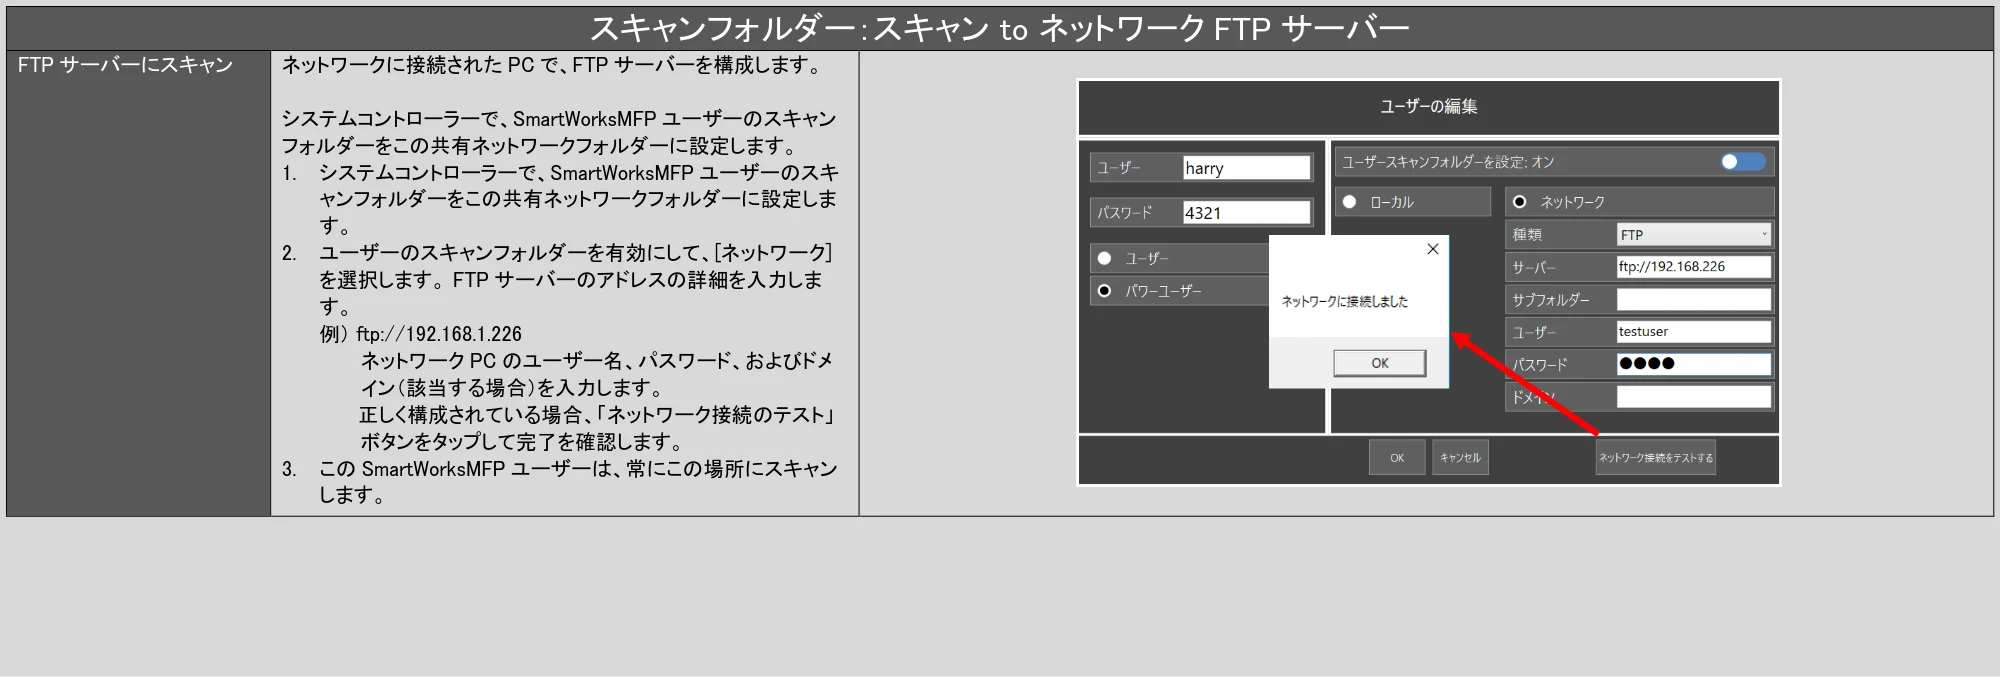The image size is (2000, 677).
Task: Confirm the network connected popup with OK
Action: point(1379,363)
